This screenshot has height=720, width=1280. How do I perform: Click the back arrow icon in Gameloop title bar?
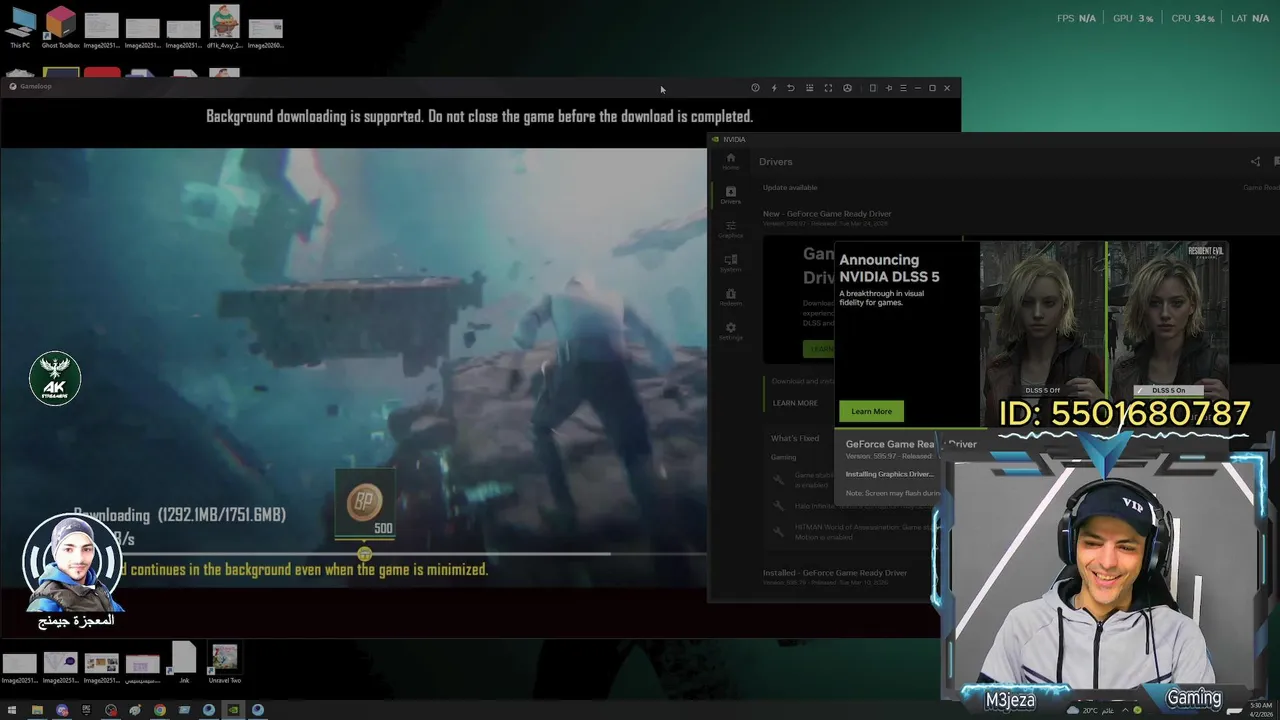pos(791,88)
